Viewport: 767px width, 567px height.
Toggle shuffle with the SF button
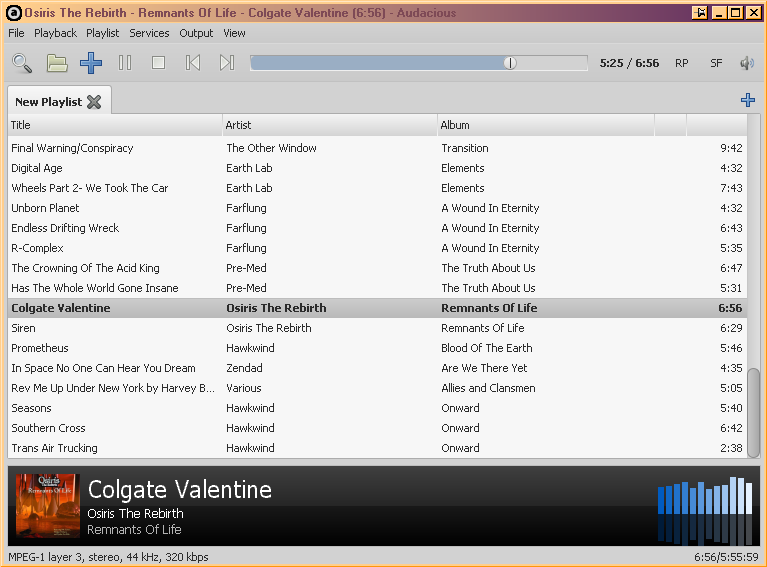pos(716,63)
